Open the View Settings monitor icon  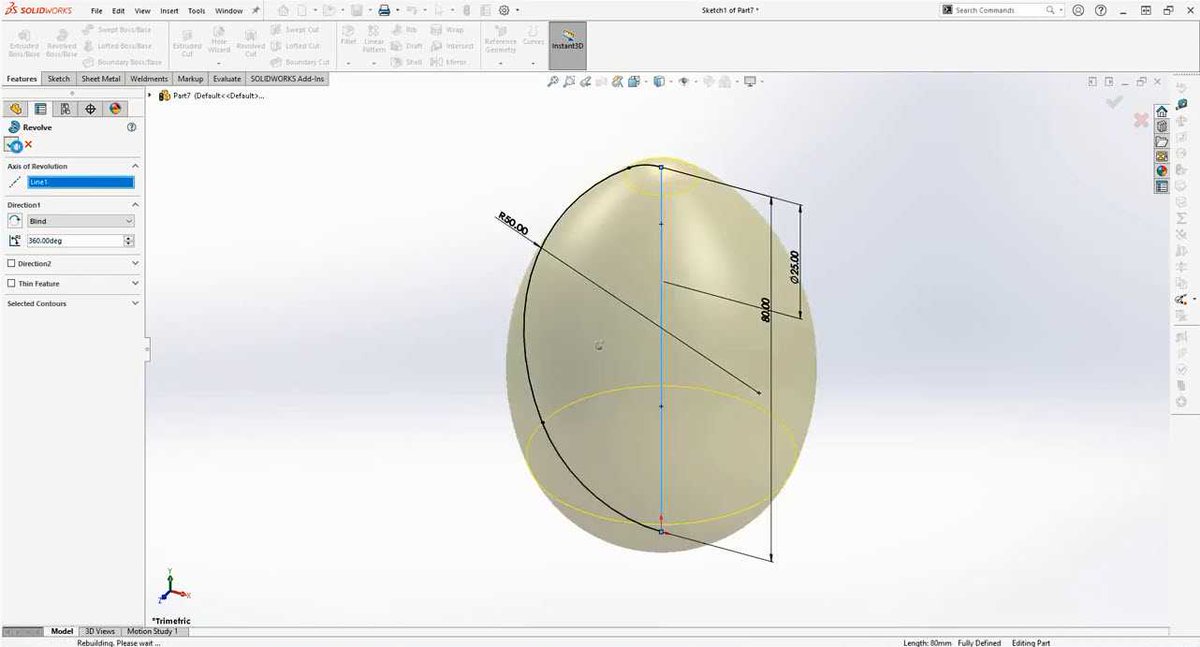(751, 82)
